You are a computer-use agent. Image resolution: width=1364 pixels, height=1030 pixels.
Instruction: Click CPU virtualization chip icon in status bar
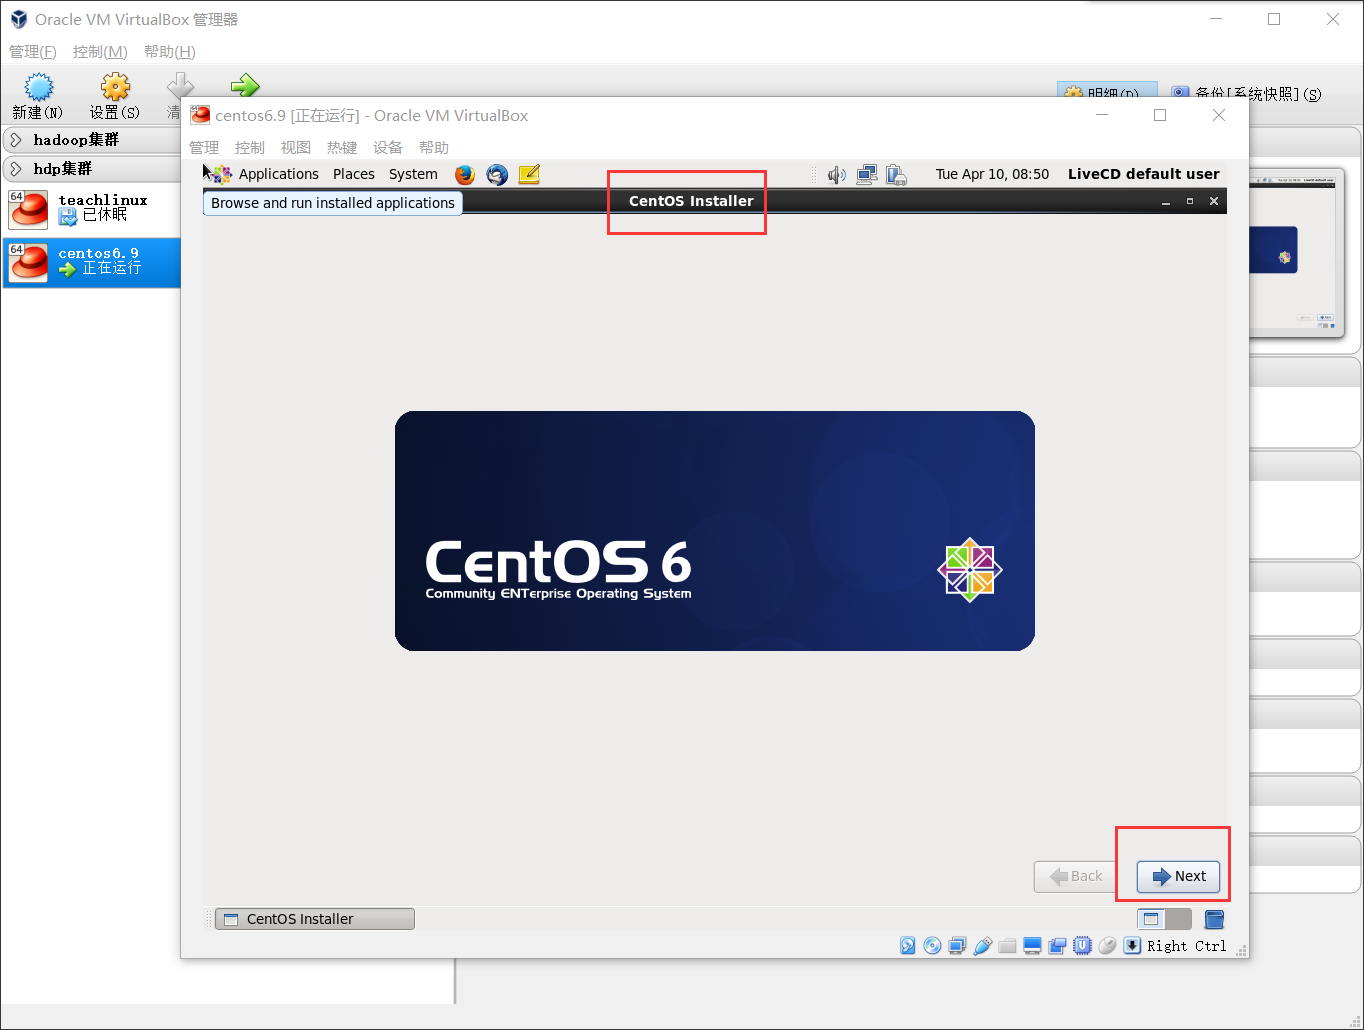pyautogui.click(x=1082, y=946)
